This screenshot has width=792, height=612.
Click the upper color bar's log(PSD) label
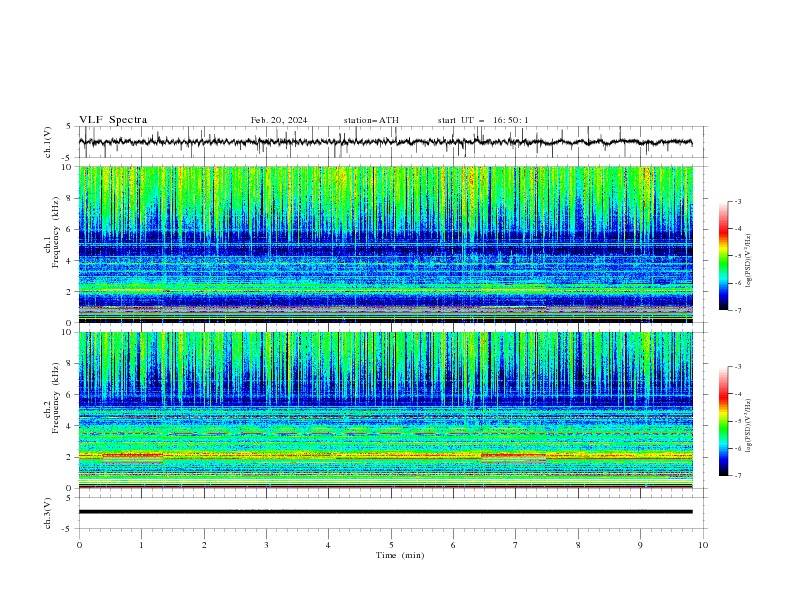749,261
